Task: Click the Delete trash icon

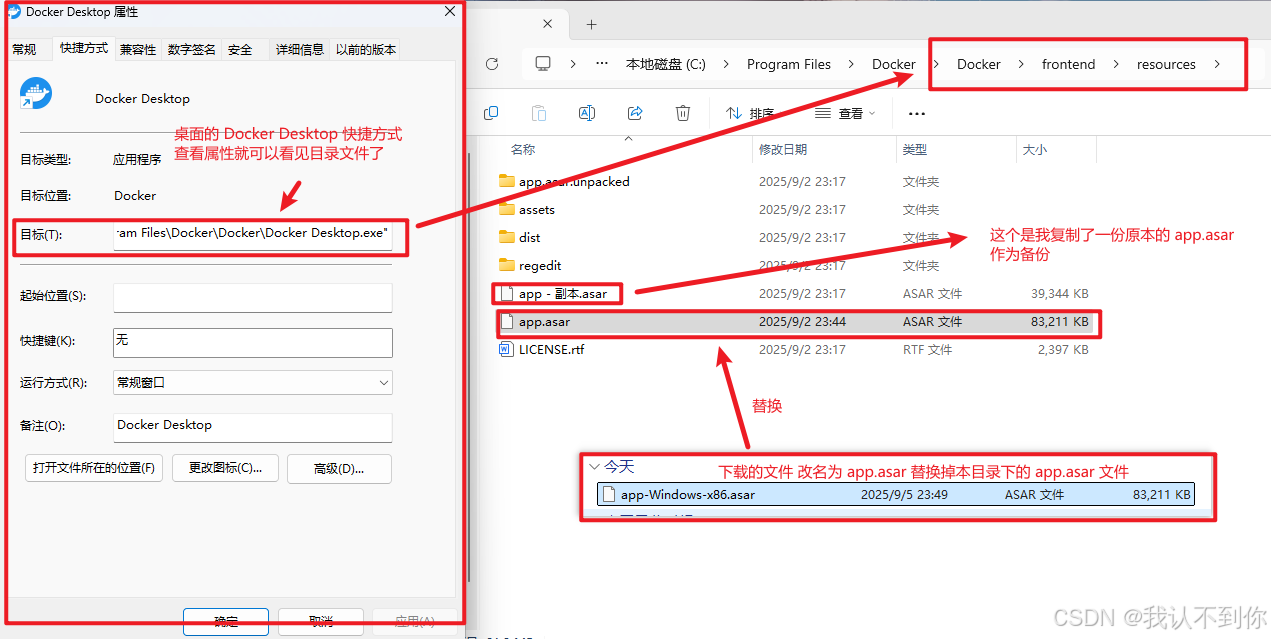Action: click(683, 113)
